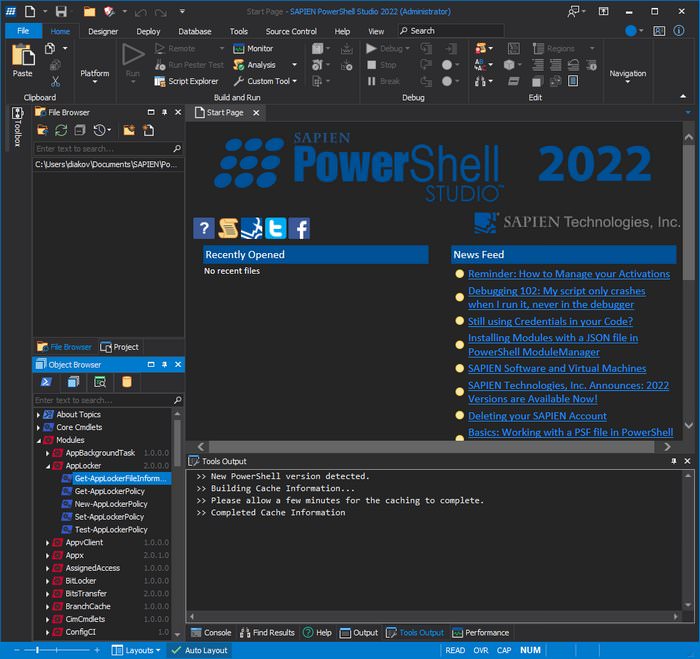This screenshot has height=659, width=700.
Task: Pin the Object Browser panel
Action: point(165,365)
